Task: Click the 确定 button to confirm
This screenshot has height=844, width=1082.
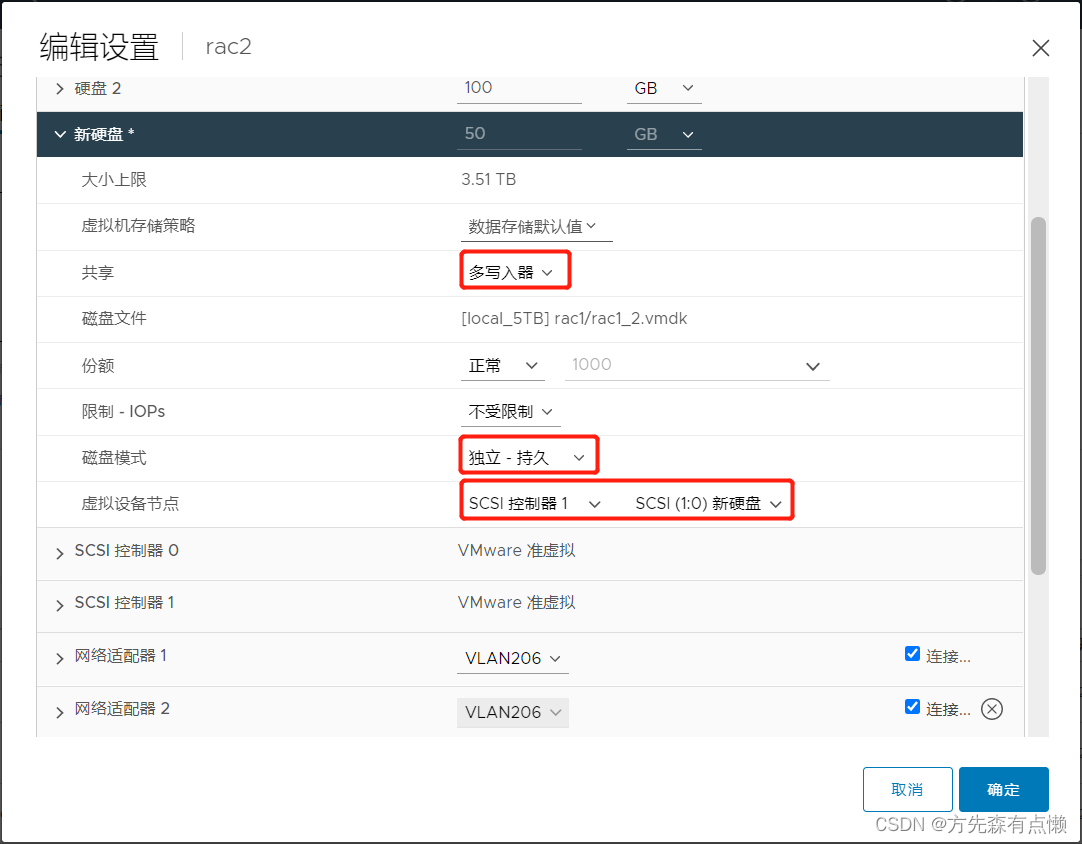Action: 1003,789
